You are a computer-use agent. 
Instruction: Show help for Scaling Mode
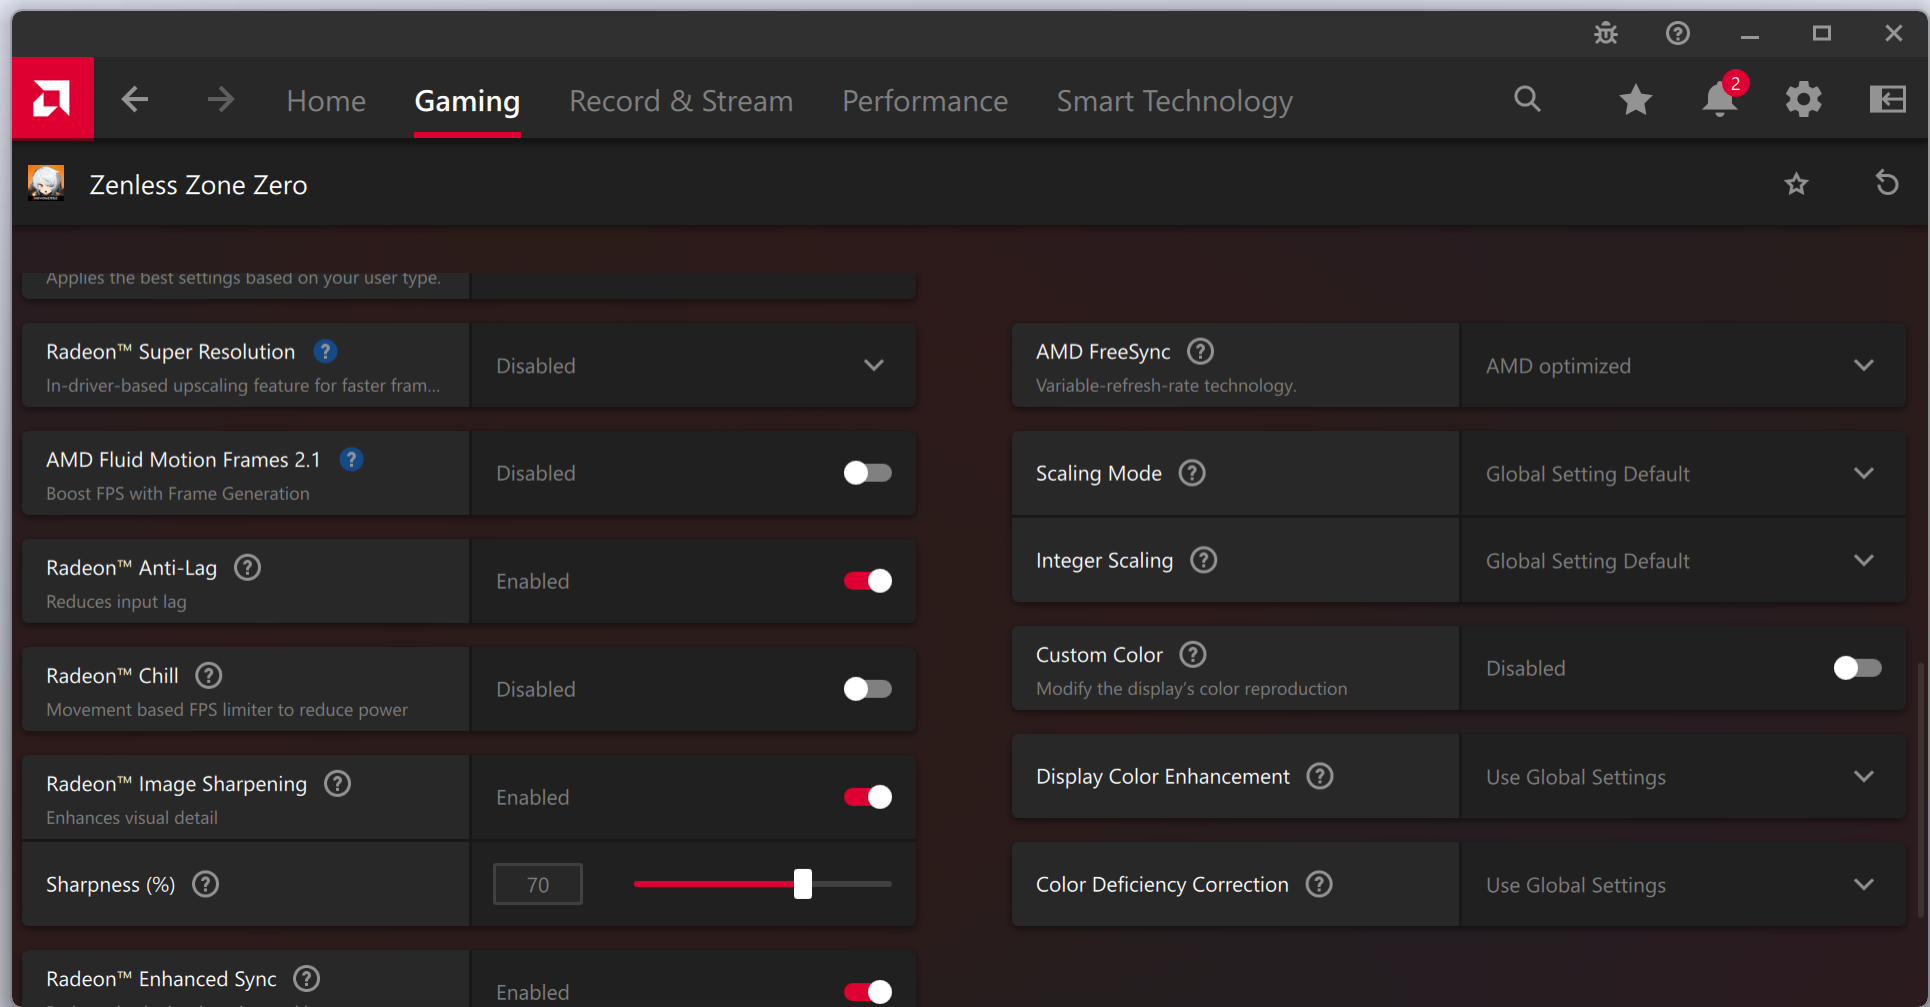coord(1192,472)
